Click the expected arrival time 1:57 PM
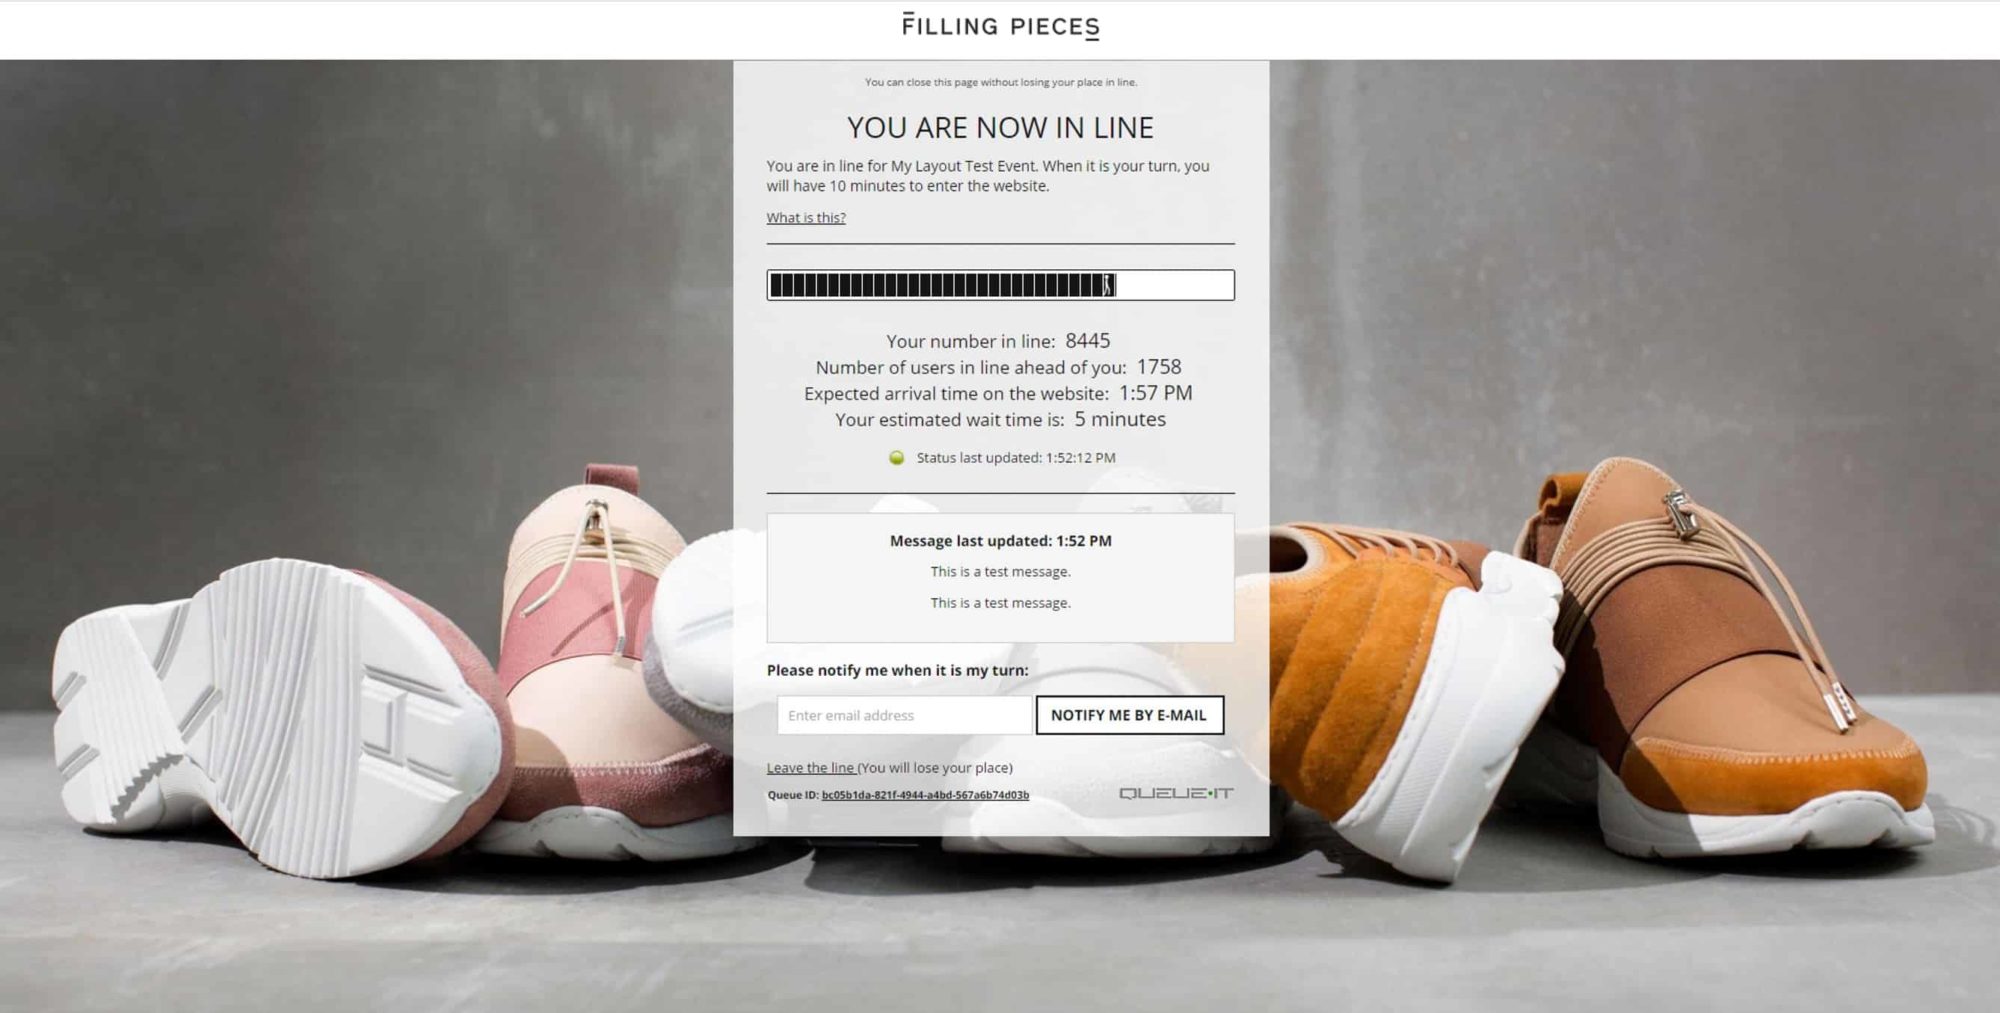Image resolution: width=2000 pixels, height=1013 pixels. pos(1155,393)
